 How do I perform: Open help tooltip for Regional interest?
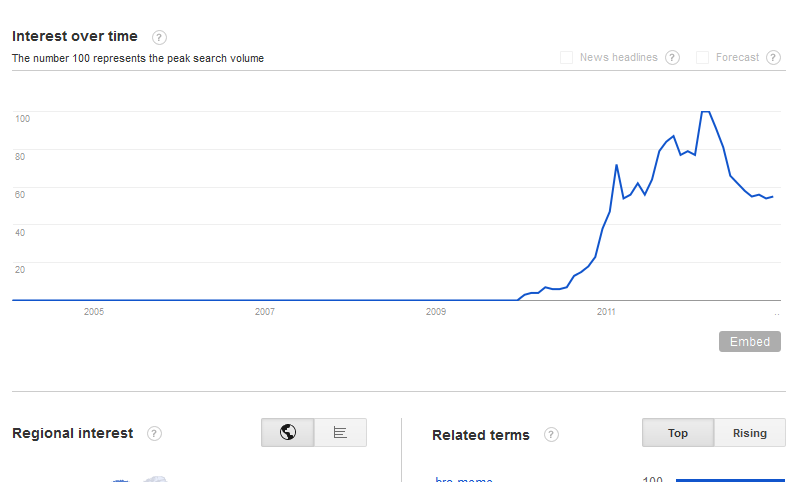pyautogui.click(x=155, y=433)
